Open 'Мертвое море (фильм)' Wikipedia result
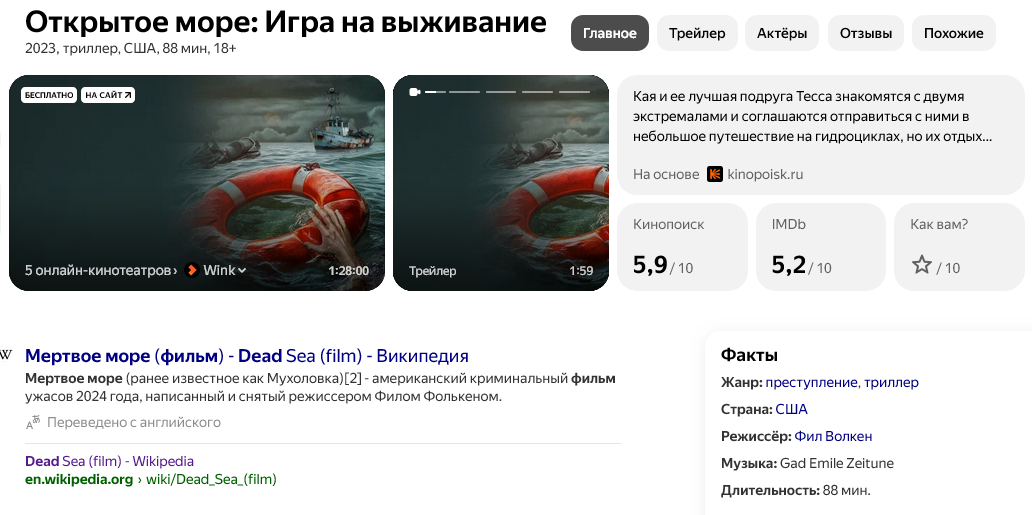This screenshot has height=515, width=1032. point(247,356)
